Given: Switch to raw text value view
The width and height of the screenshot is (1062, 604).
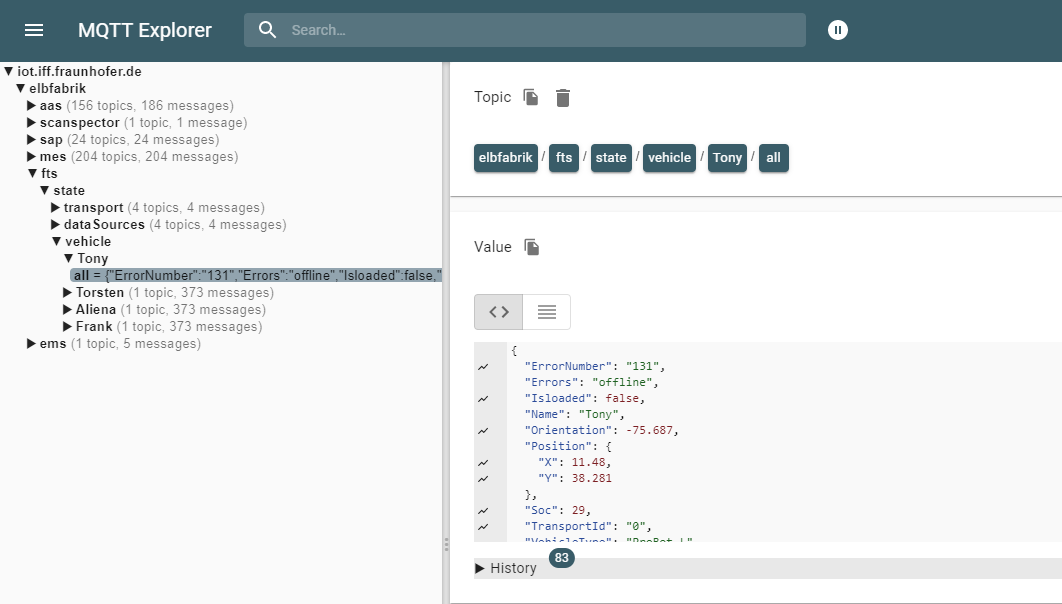Looking at the screenshot, I should pos(546,312).
